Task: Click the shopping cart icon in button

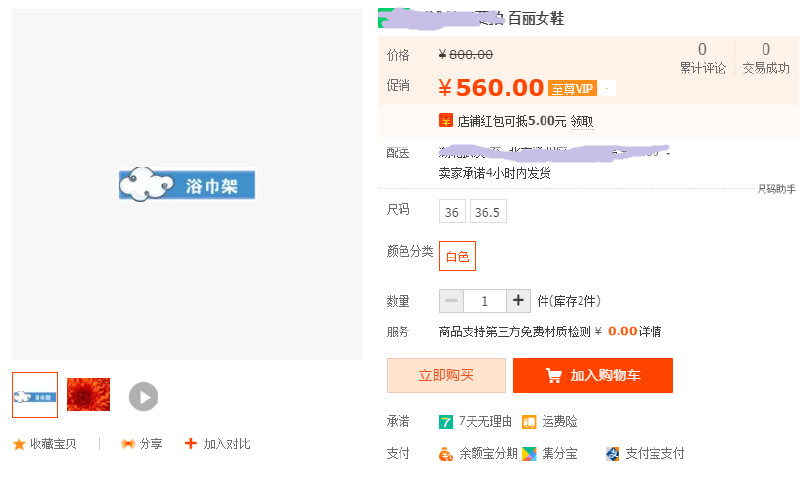Action: [554, 375]
